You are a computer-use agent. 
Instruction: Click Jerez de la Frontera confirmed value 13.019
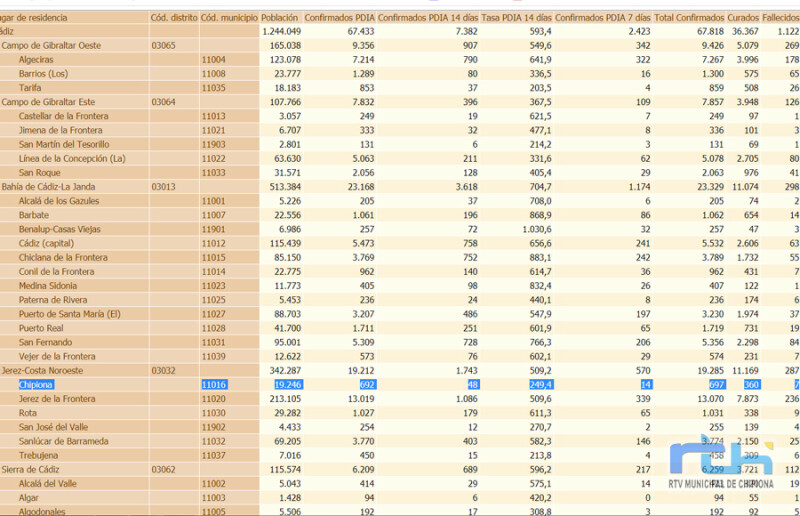point(361,399)
